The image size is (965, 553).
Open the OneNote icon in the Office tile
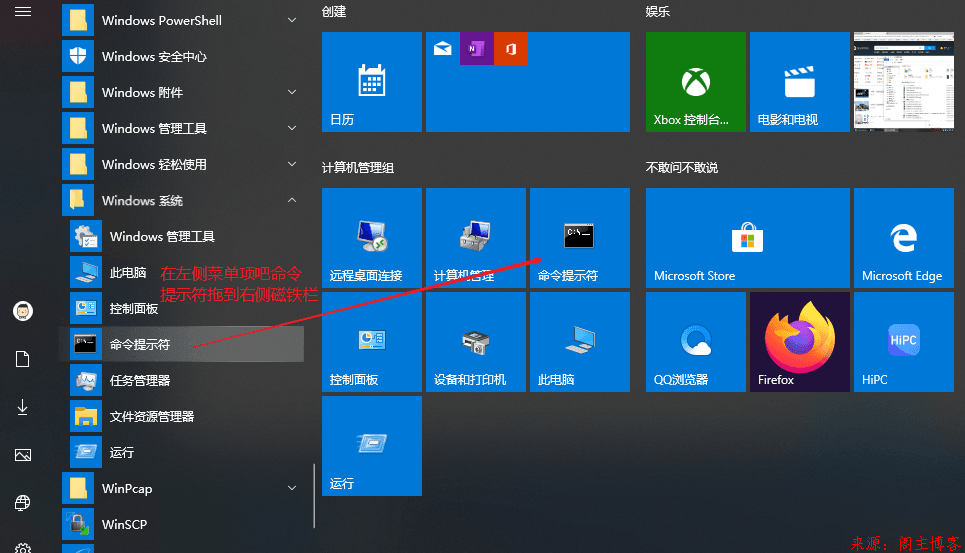(476, 49)
